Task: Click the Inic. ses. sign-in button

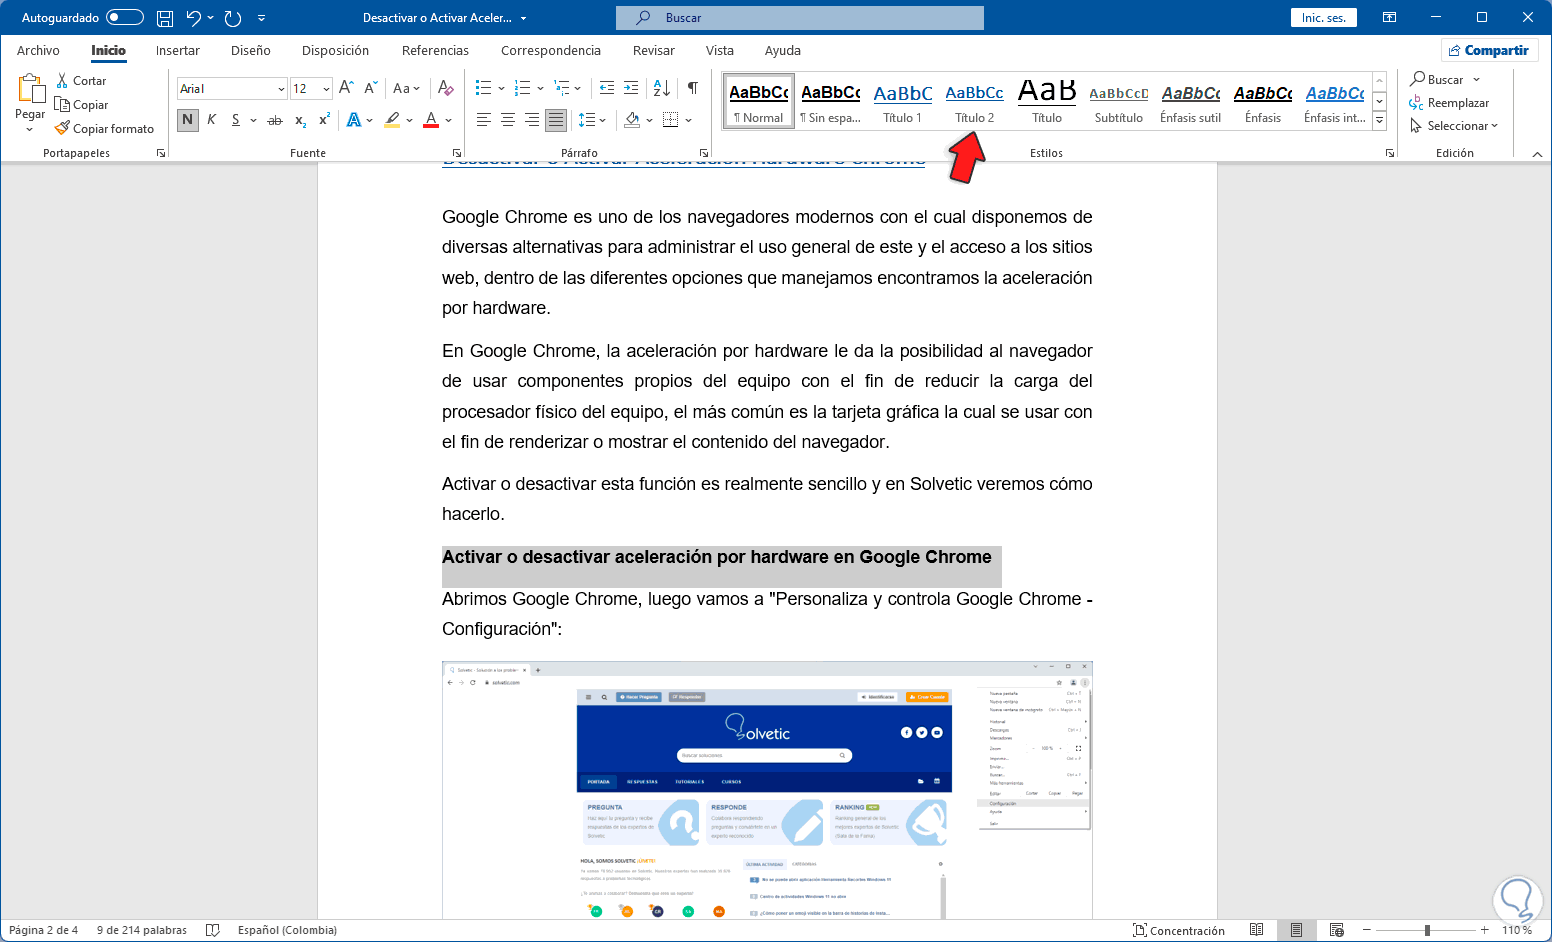Action: coord(1324,18)
